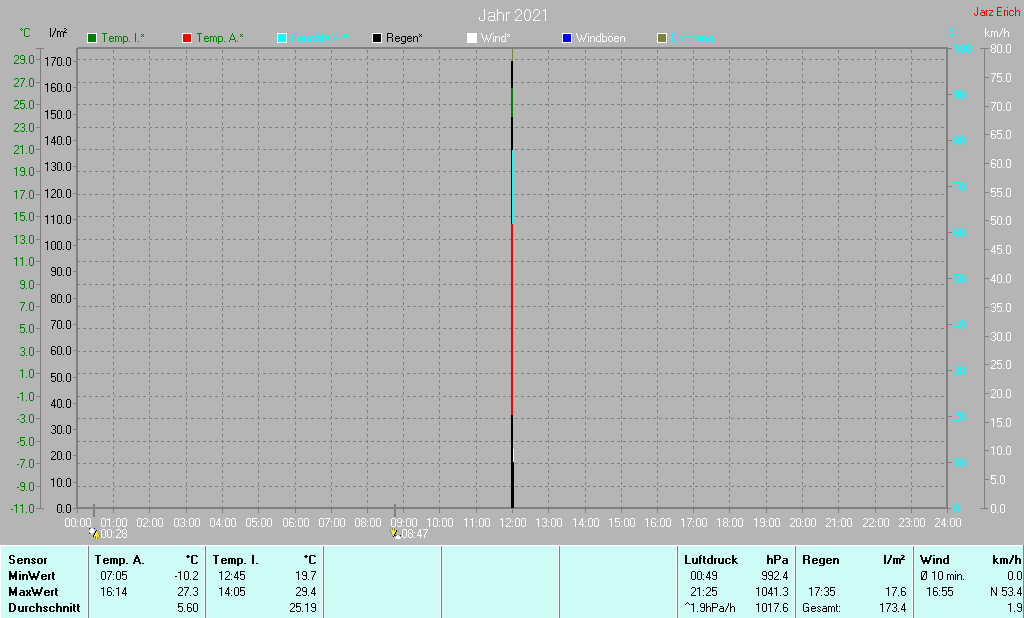This screenshot has height=618, width=1024.
Task: Click the Gesamt rainfall value 173.4
Action: coord(892,608)
